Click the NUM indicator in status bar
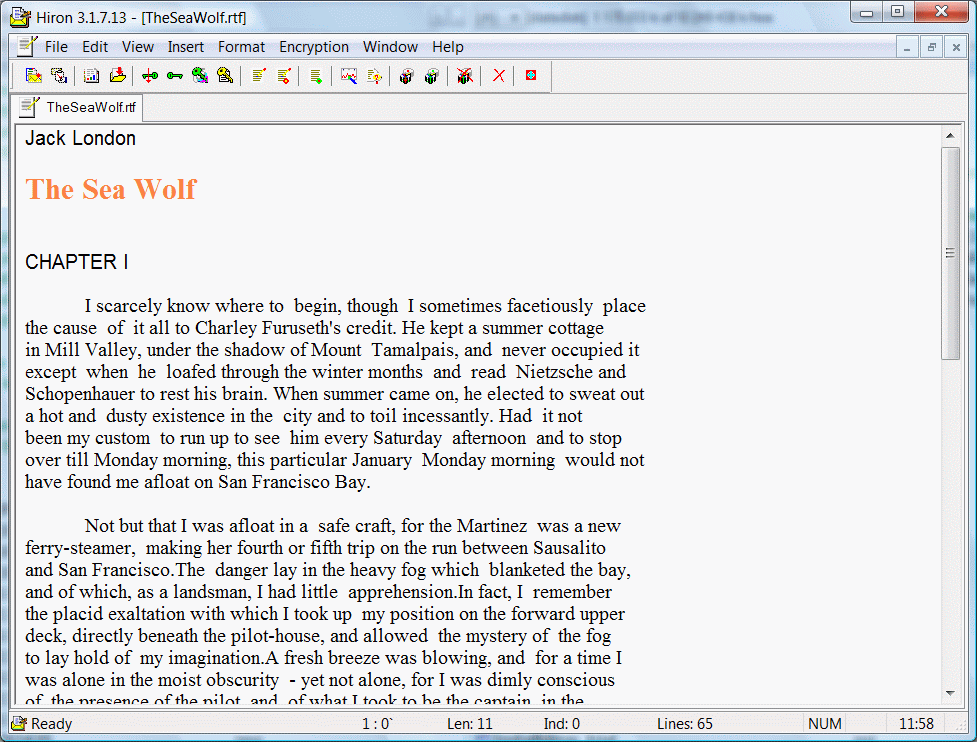The height and width of the screenshot is (742, 977). click(824, 723)
